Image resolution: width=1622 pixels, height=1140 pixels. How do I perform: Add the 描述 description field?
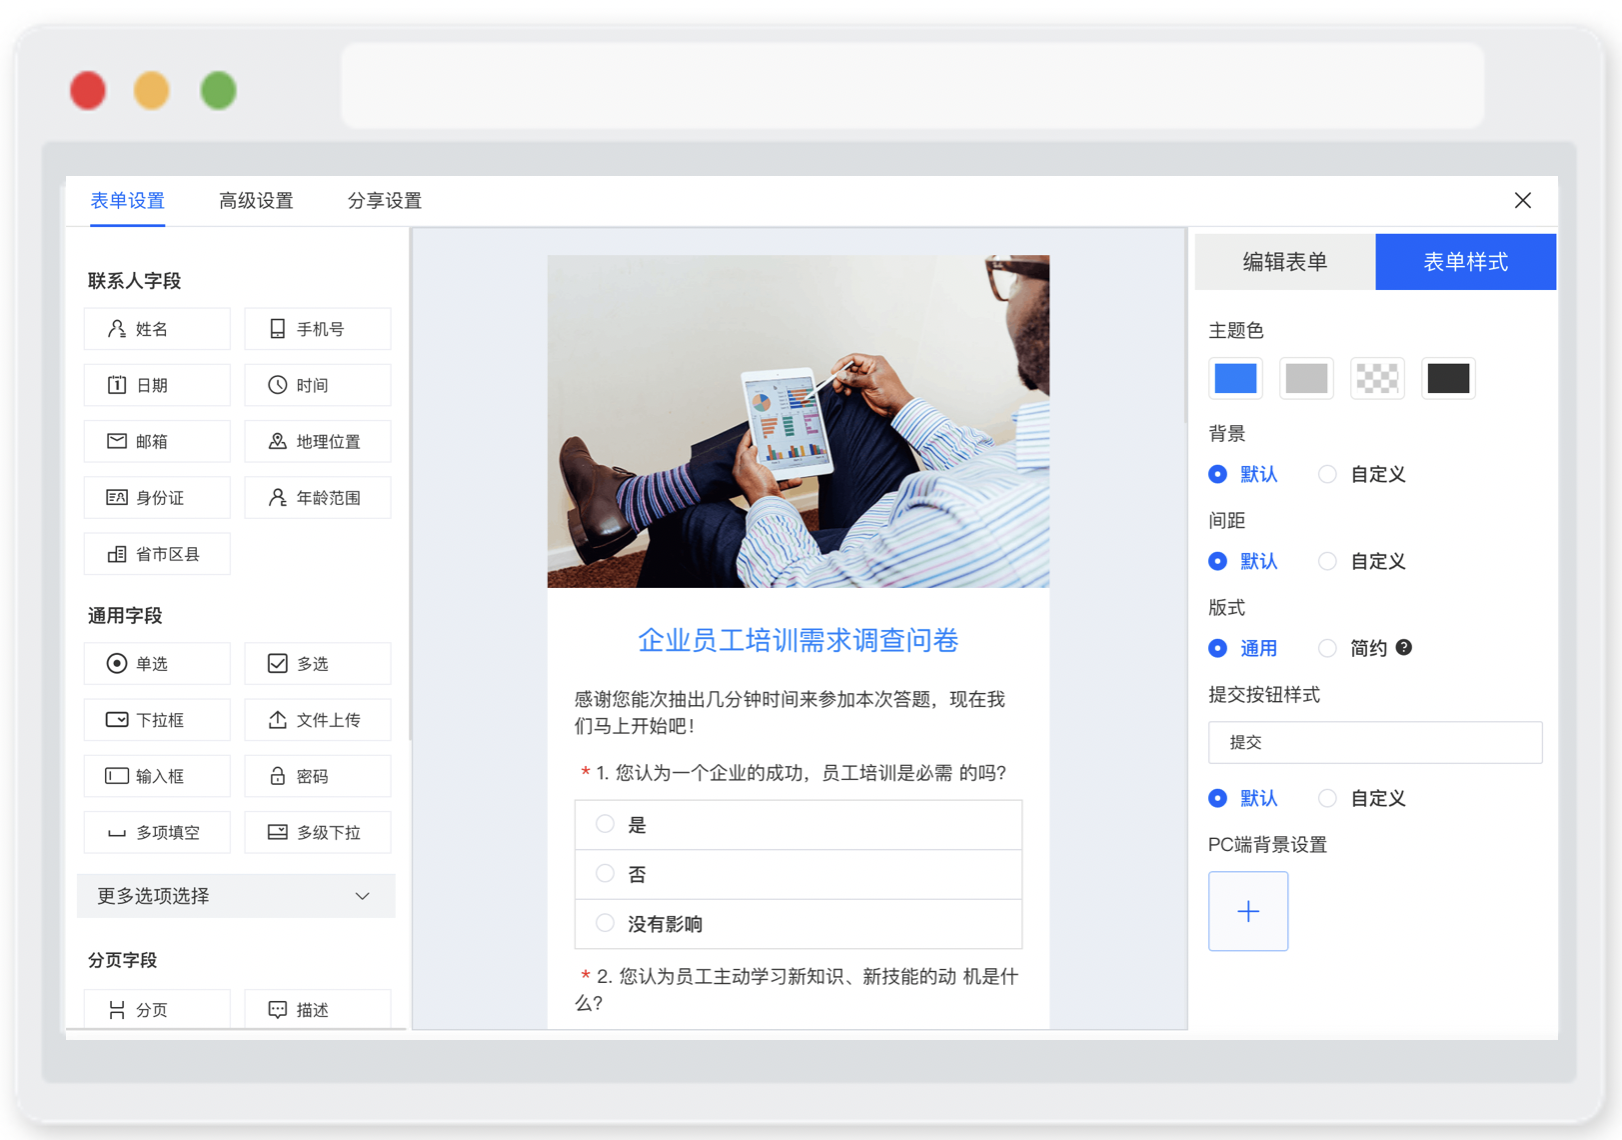[x=318, y=1009]
